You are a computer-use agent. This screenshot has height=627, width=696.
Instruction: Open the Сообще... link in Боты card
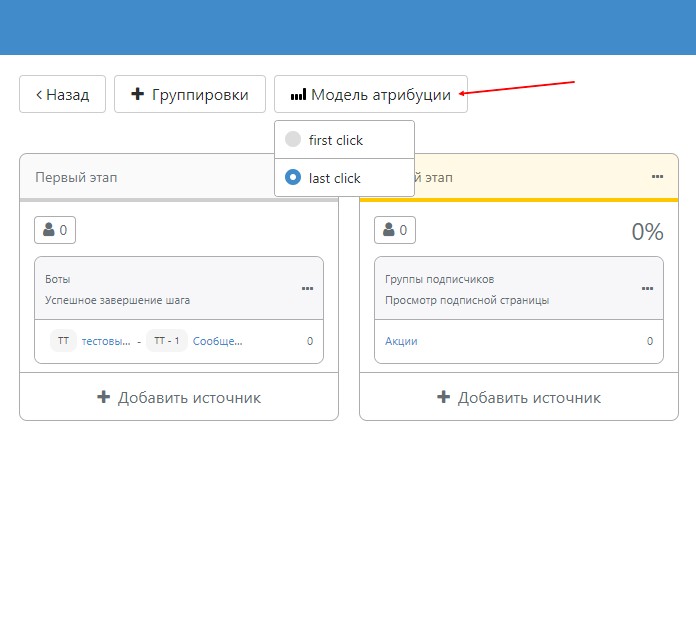tap(217, 341)
